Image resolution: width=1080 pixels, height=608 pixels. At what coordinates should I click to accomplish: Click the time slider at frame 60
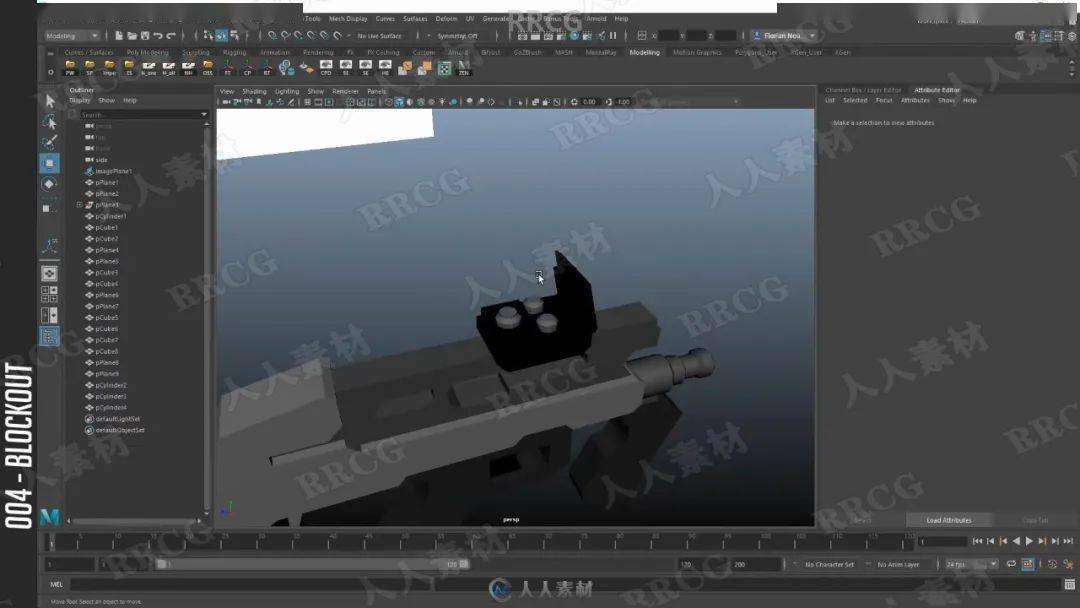[x=476, y=542]
